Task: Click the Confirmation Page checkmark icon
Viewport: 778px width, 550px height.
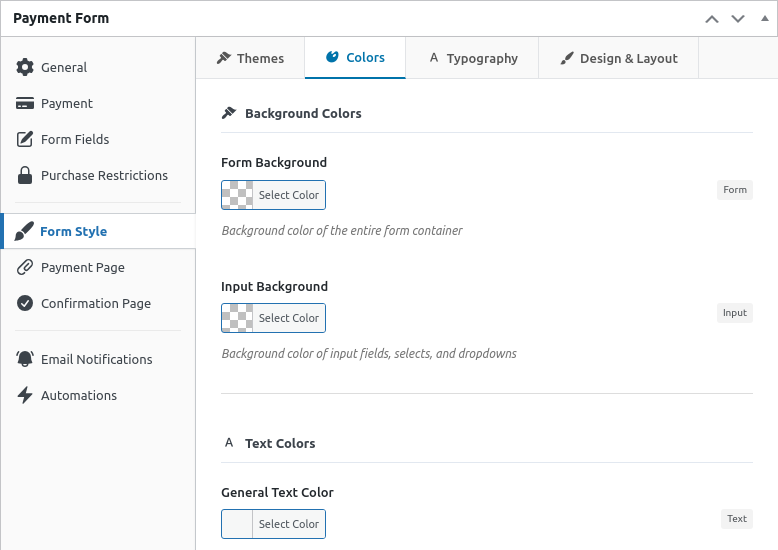Action: tap(25, 303)
